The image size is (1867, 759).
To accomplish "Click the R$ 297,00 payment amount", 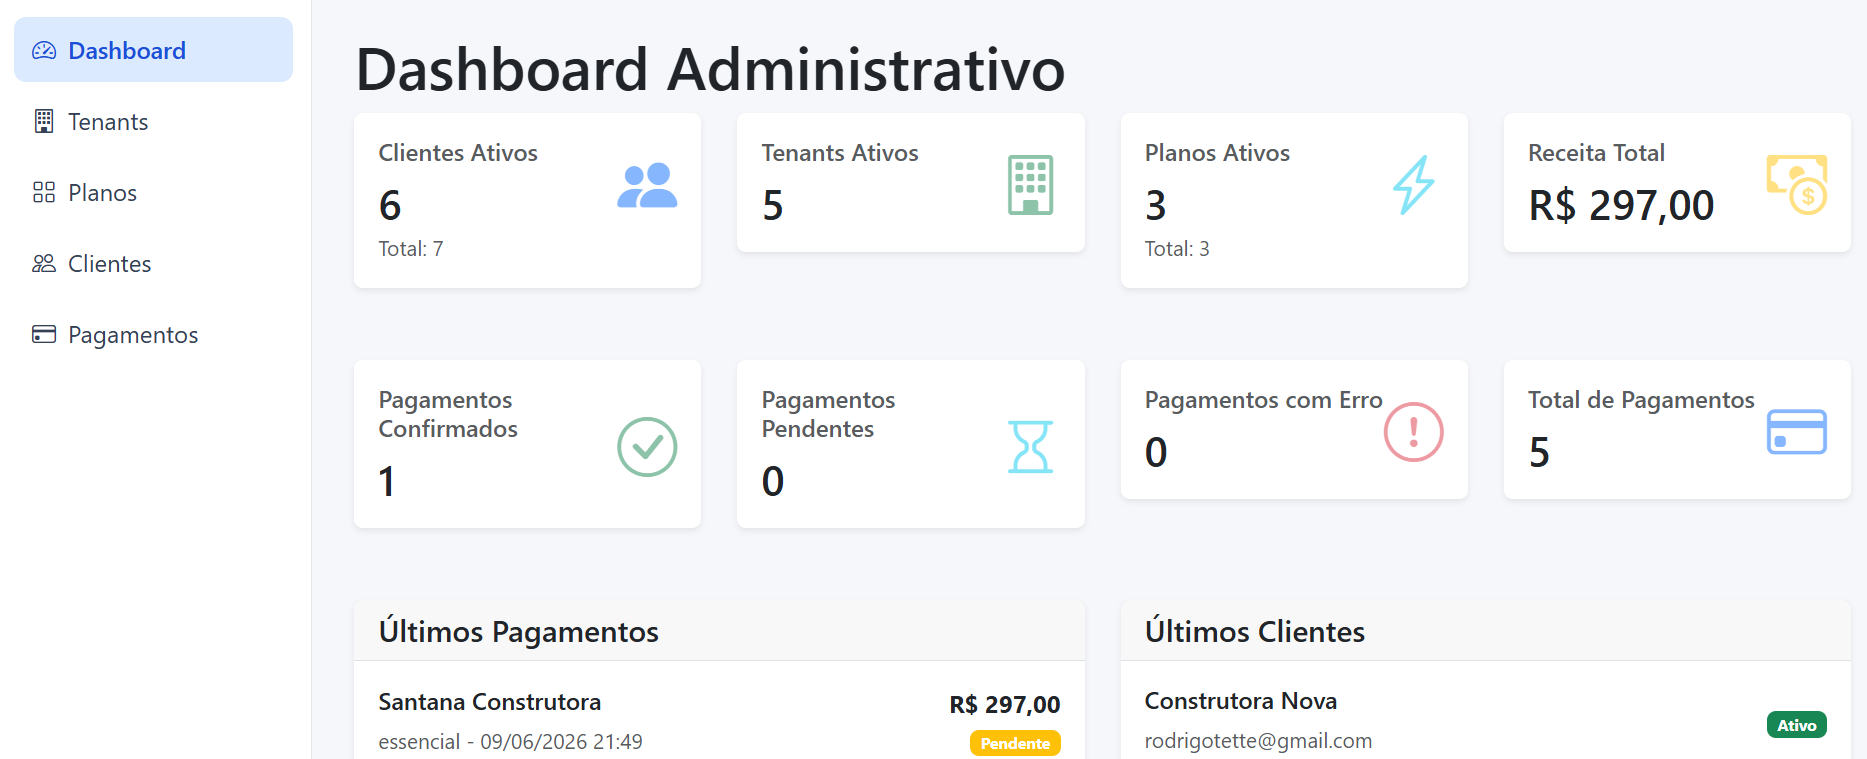I will 1005,705.
